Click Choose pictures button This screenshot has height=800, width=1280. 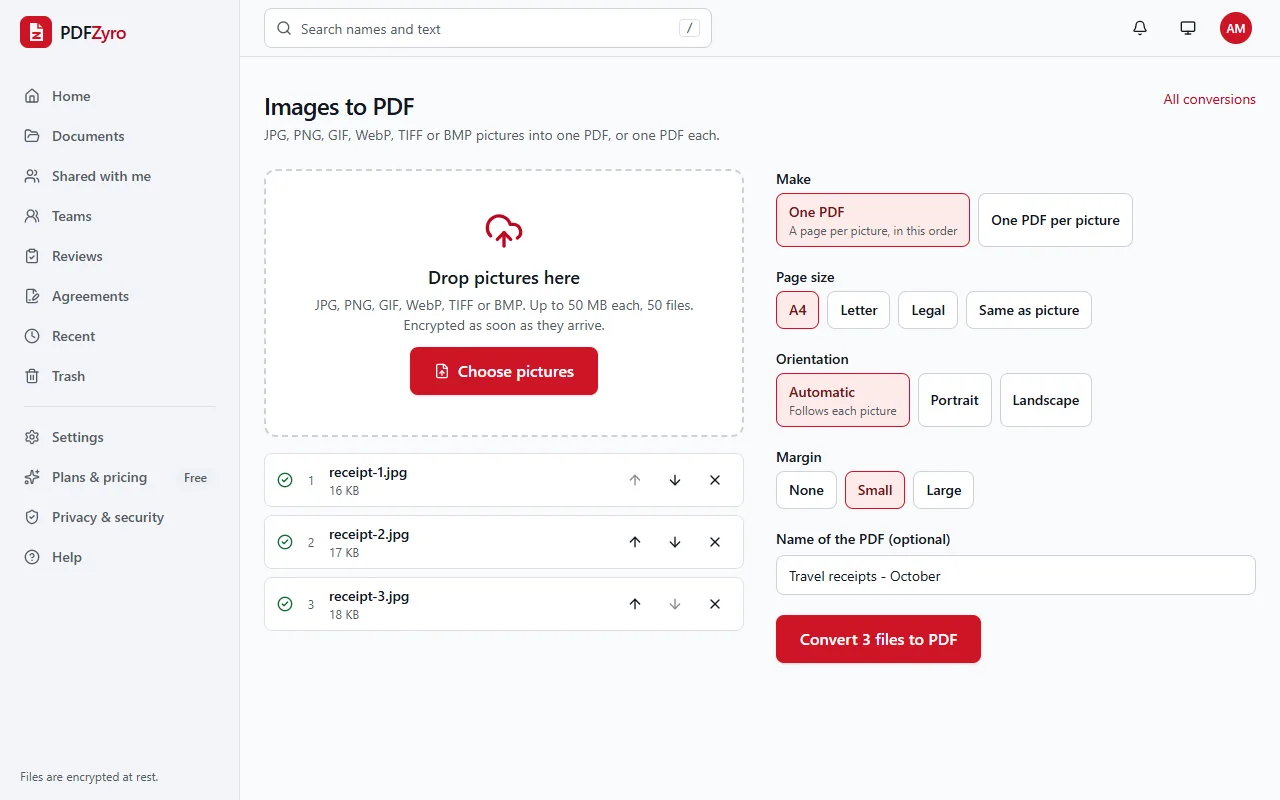504,371
